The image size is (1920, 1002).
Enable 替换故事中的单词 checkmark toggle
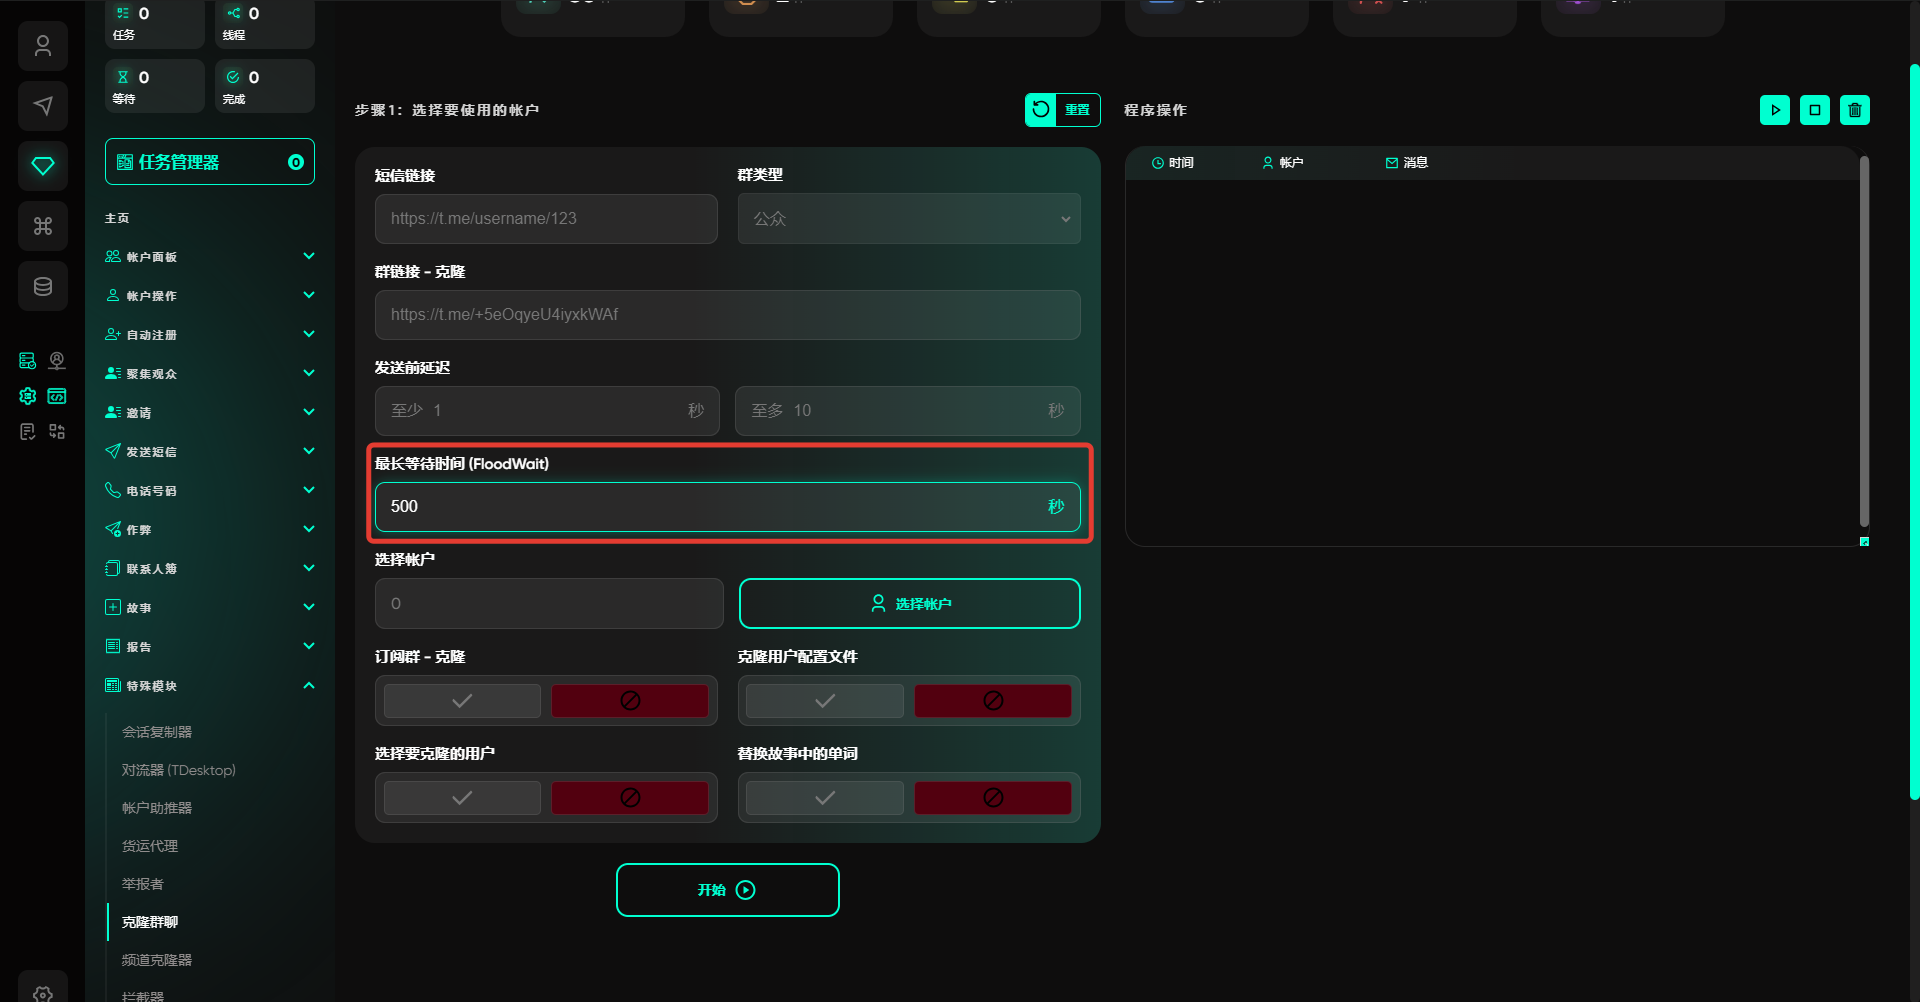[824, 798]
